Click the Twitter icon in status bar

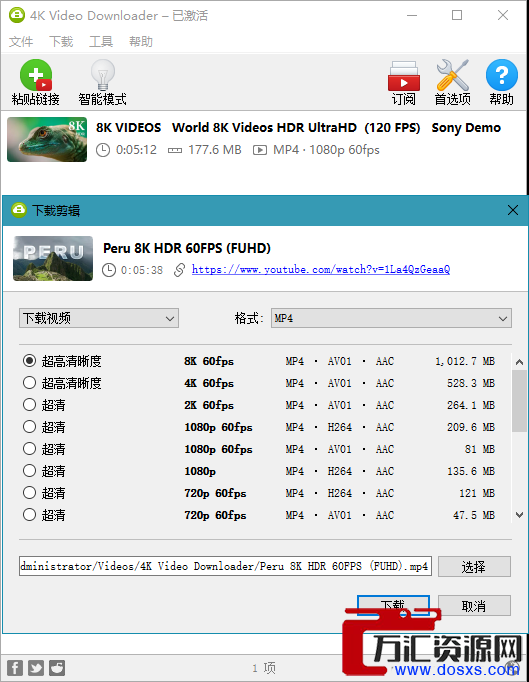[x=36, y=668]
